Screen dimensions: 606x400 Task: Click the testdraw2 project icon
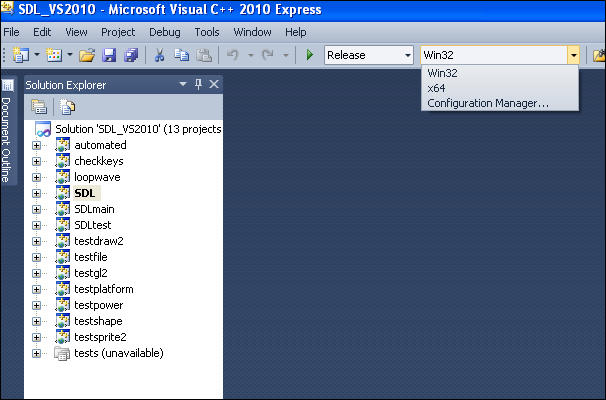click(62, 241)
